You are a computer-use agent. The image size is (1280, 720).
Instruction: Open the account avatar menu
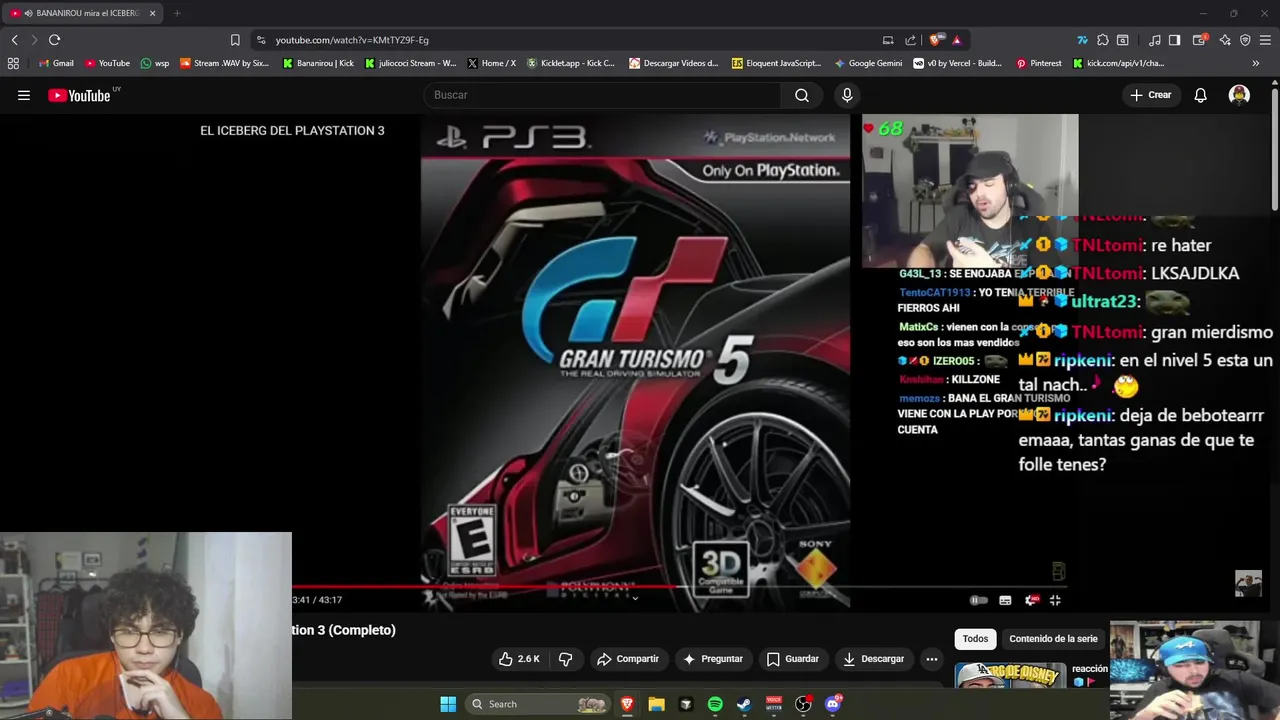pos(1239,95)
